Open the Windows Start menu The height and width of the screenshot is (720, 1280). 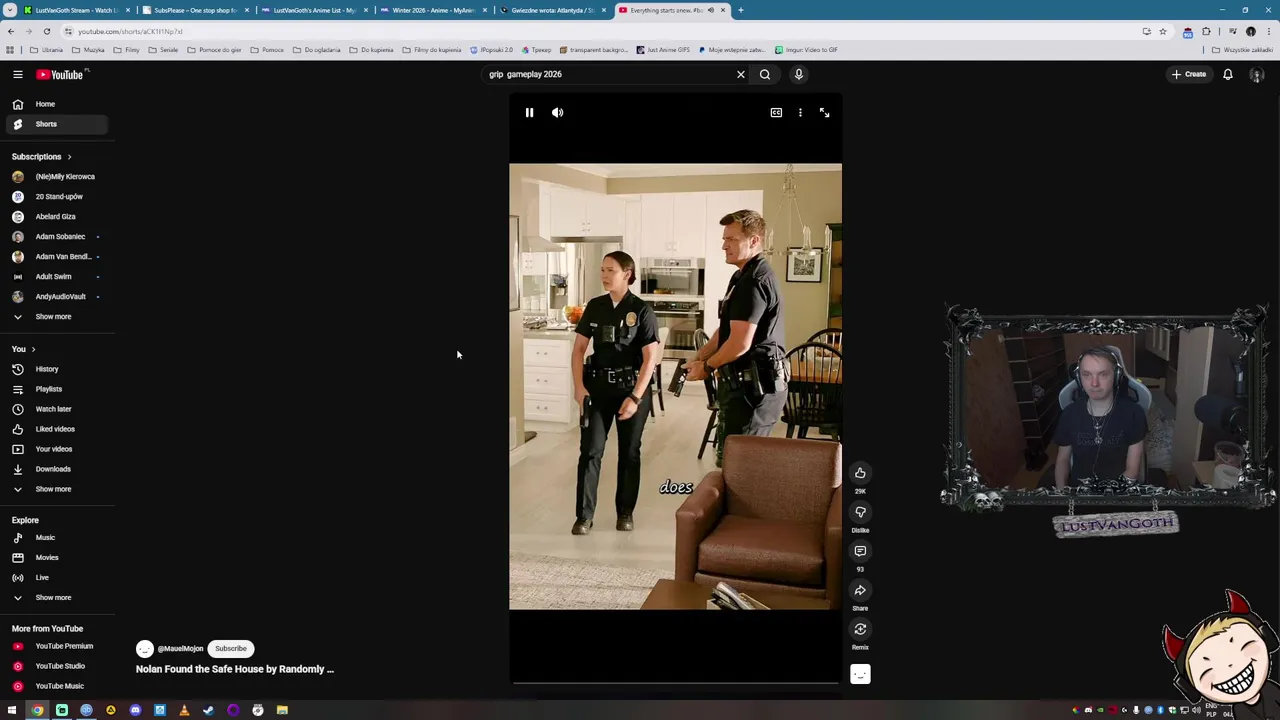(12, 710)
